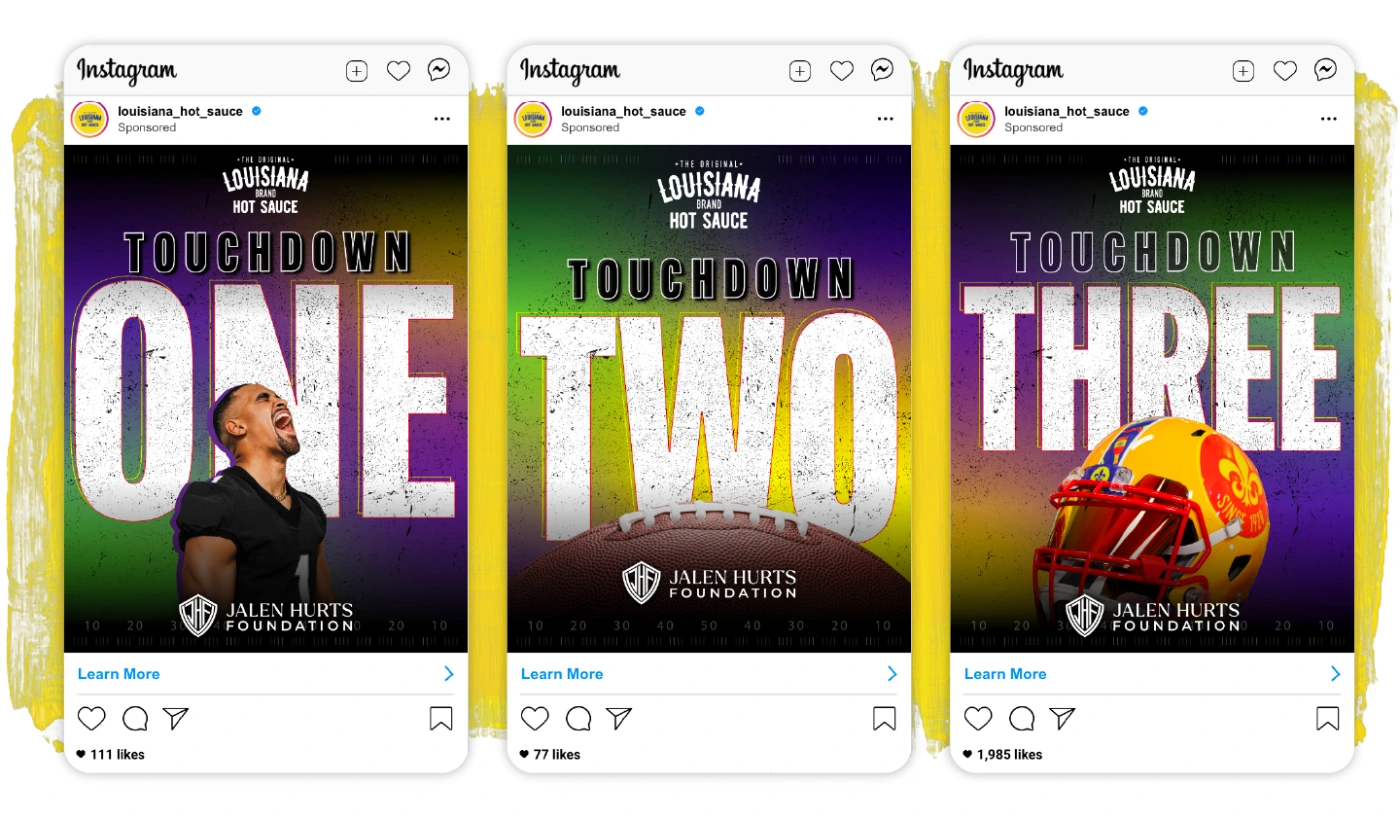Click the Instagram logo on the first card
Viewport: 1400px width, 819px height.
tap(127, 71)
